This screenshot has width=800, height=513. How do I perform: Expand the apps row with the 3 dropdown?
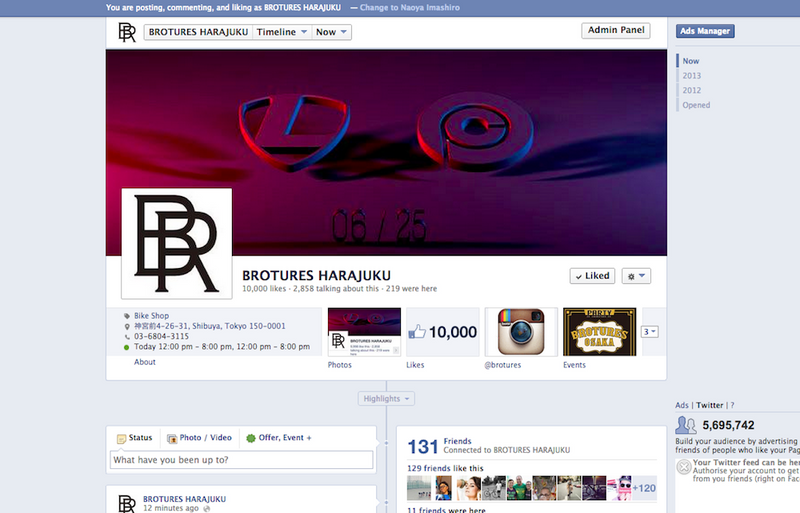(x=649, y=332)
